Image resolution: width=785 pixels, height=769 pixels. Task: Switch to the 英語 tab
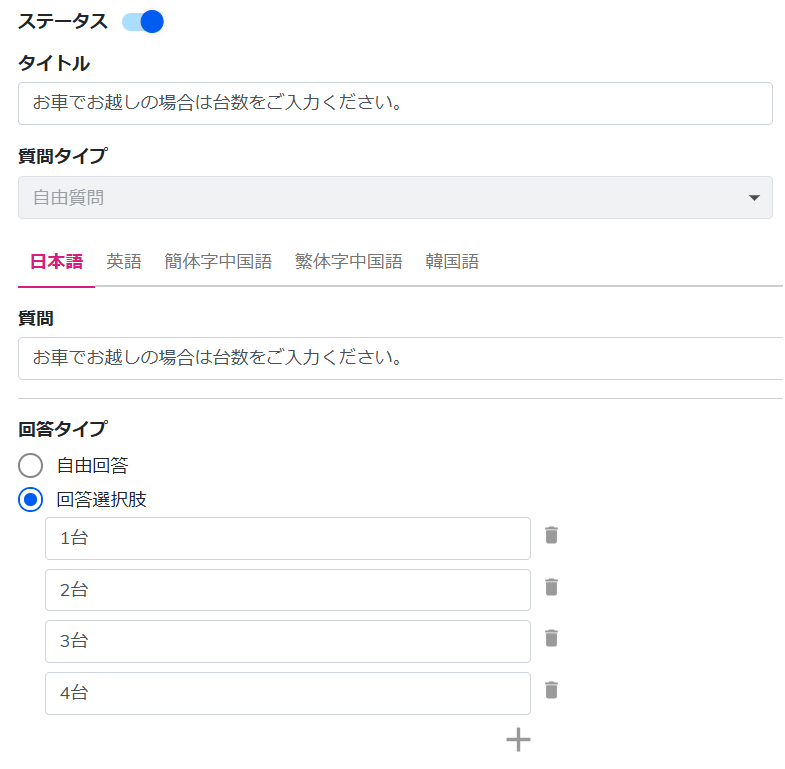pos(124,261)
